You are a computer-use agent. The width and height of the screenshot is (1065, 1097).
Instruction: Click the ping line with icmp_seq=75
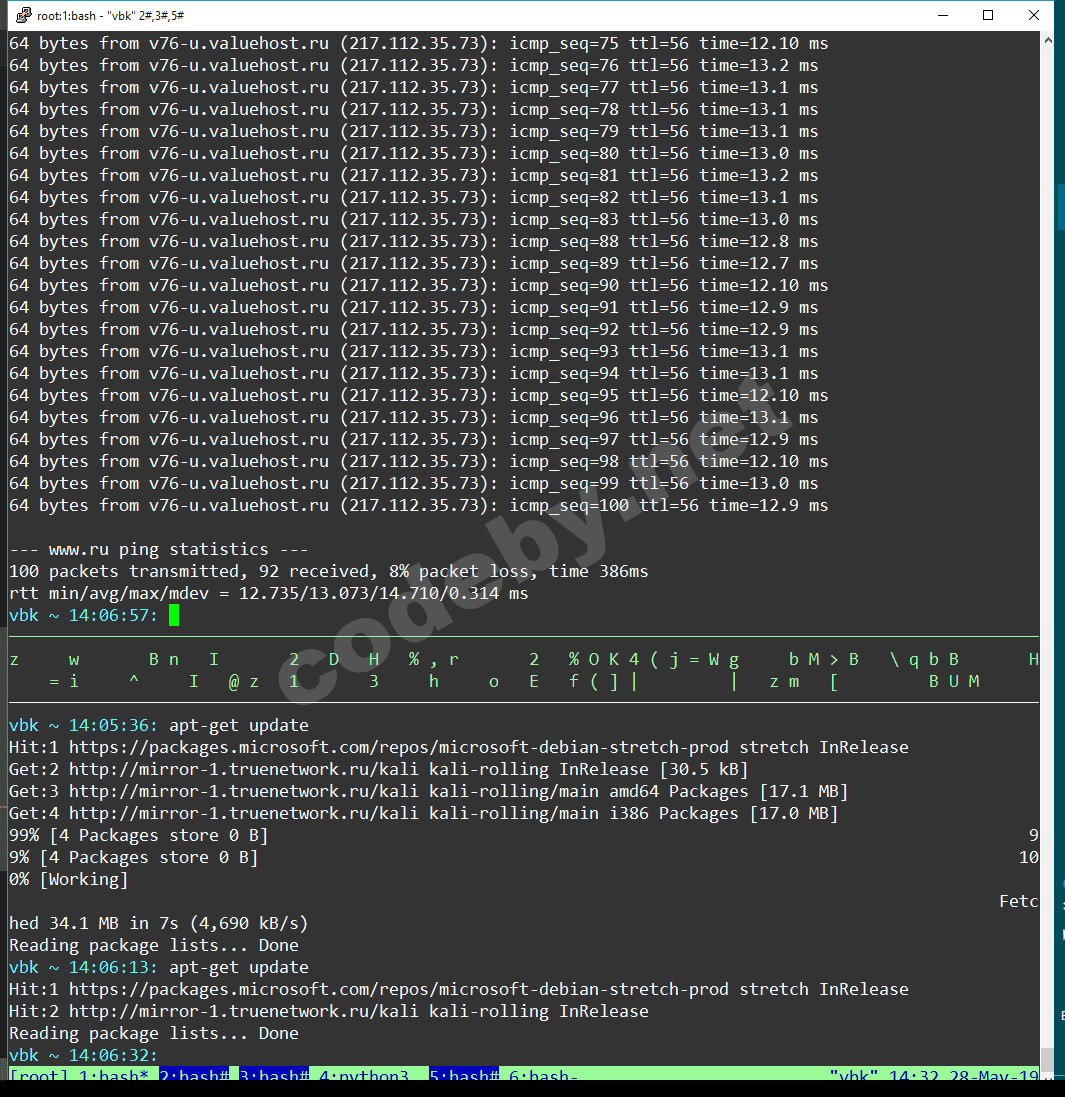coord(418,43)
